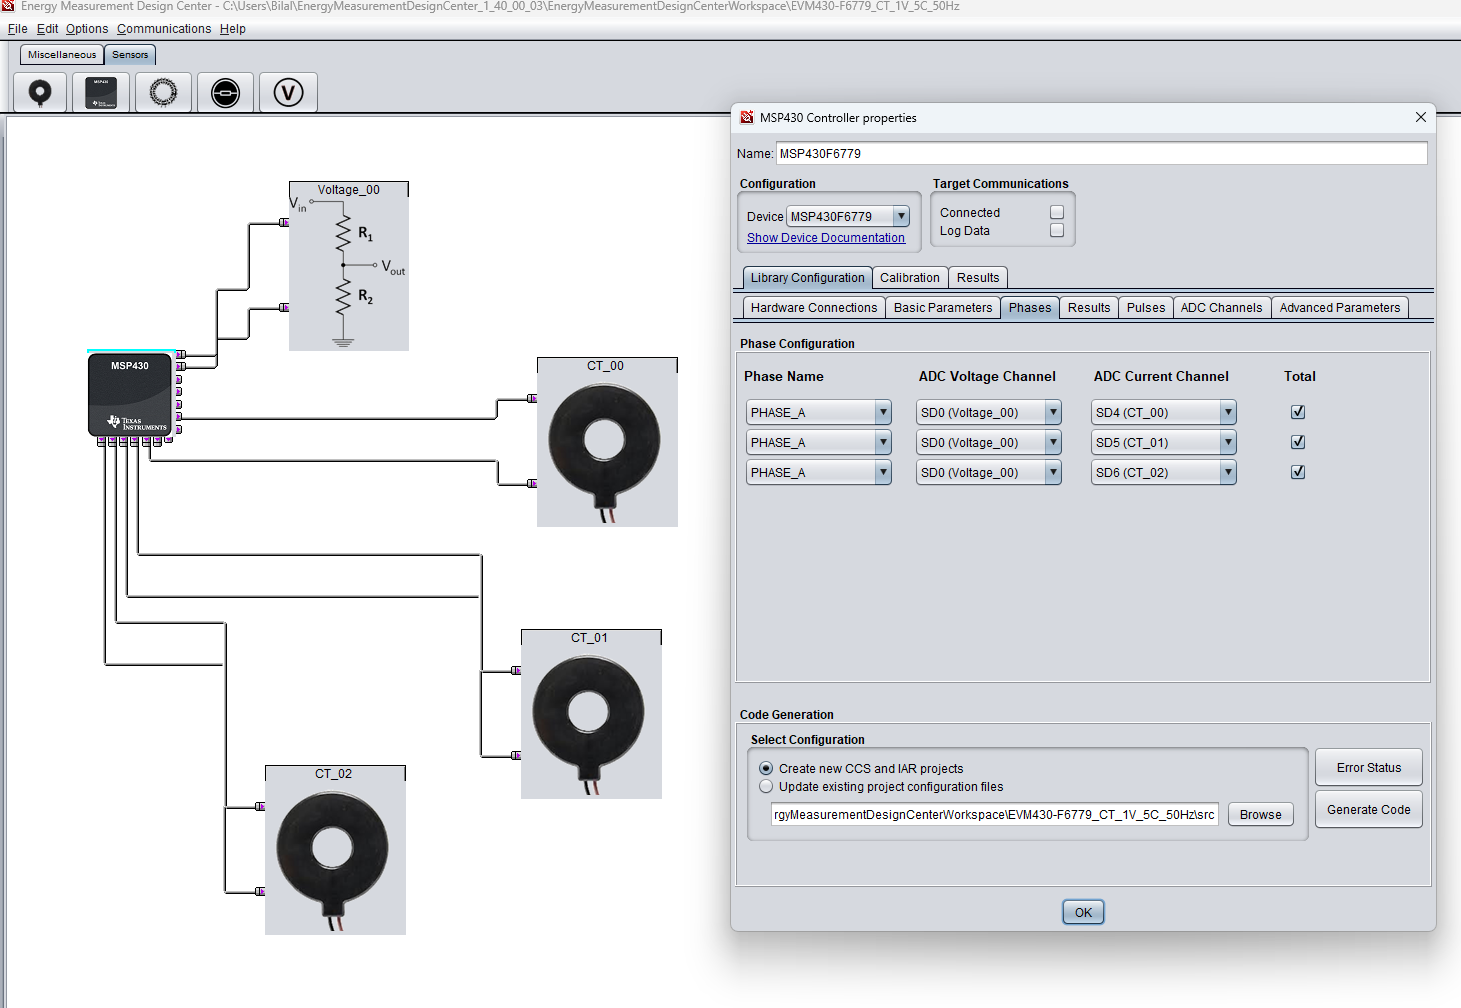This screenshot has width=1461, height=1008.
Task: Pick the MSP430 chip toolbar icon
Action: point(101,93)
